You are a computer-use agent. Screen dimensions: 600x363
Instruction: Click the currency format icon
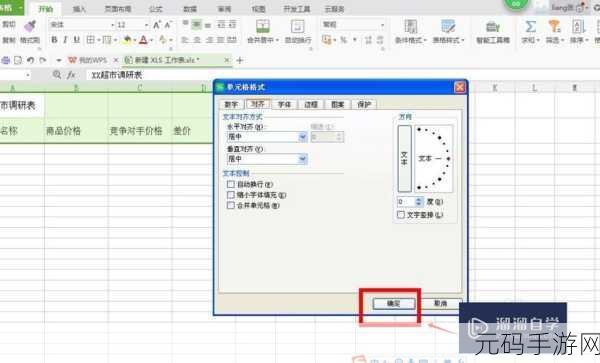(x=326, y=39)
